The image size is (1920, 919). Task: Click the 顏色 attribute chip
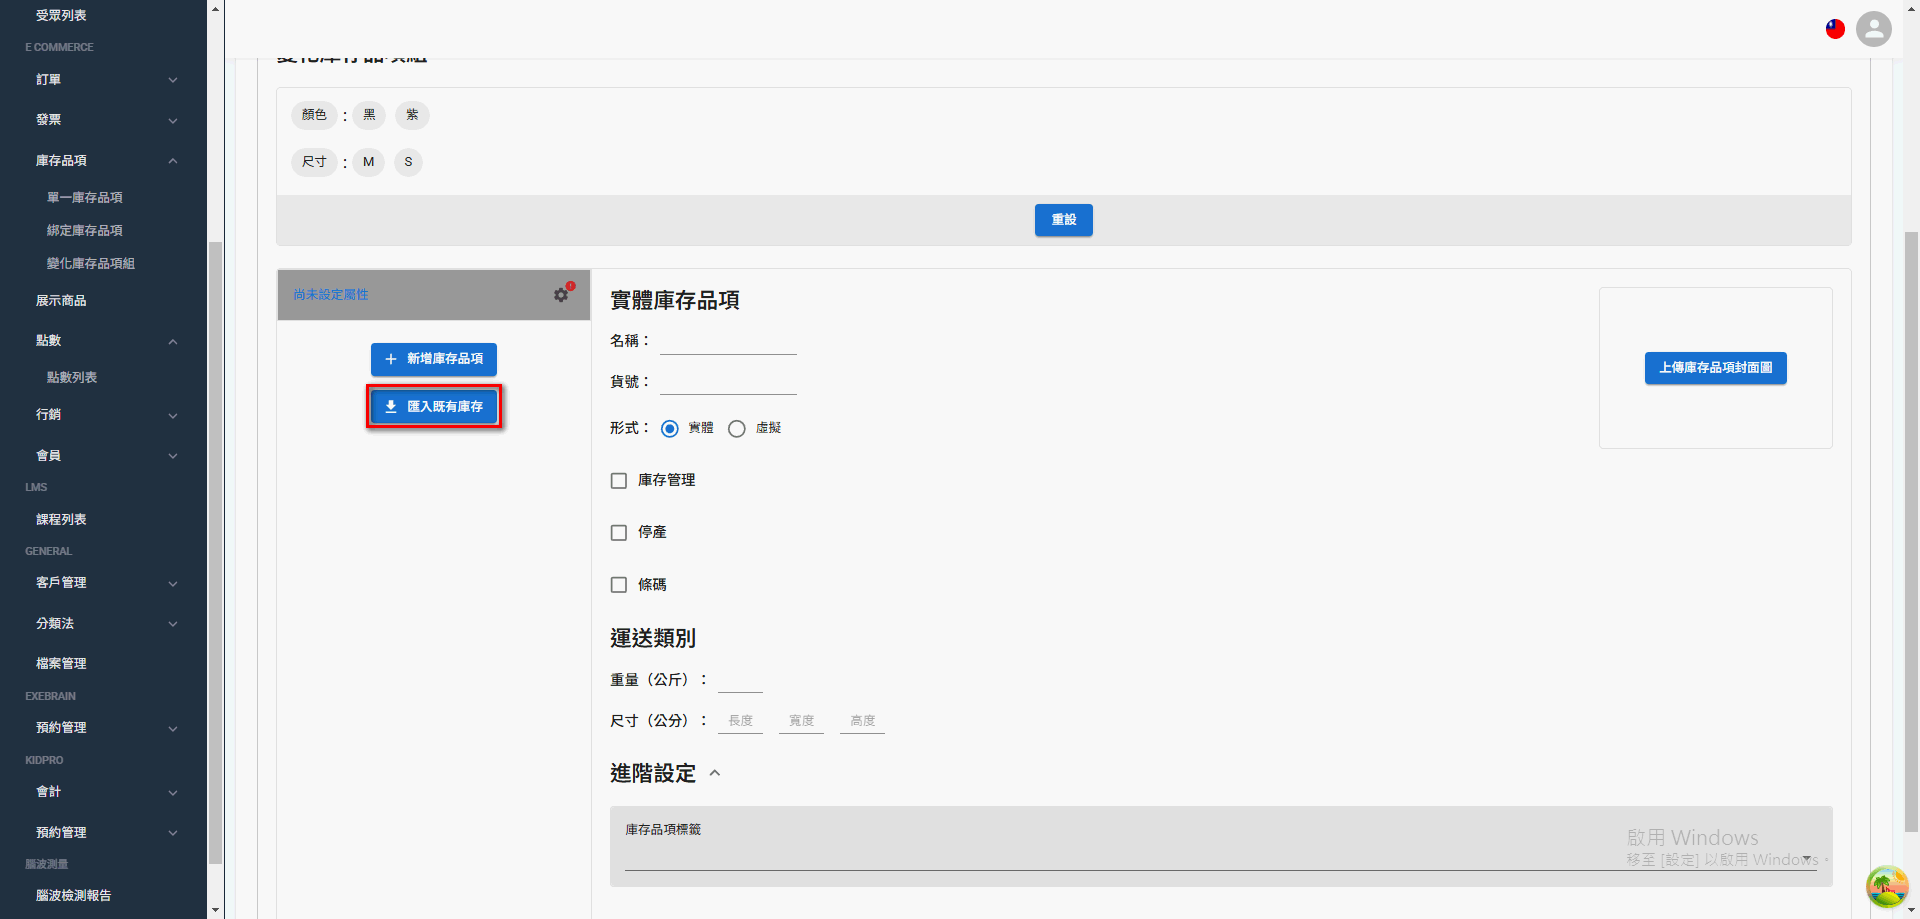tap(314, 115)
